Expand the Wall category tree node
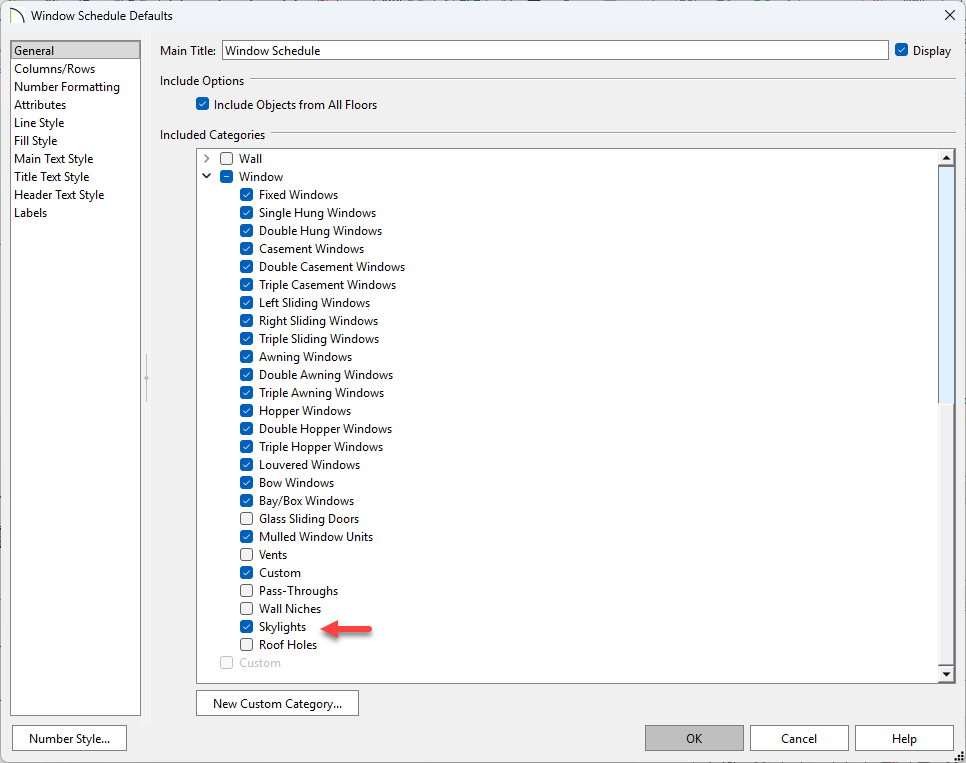The width and height of the screenshot is (966, 763). point(207,159)
